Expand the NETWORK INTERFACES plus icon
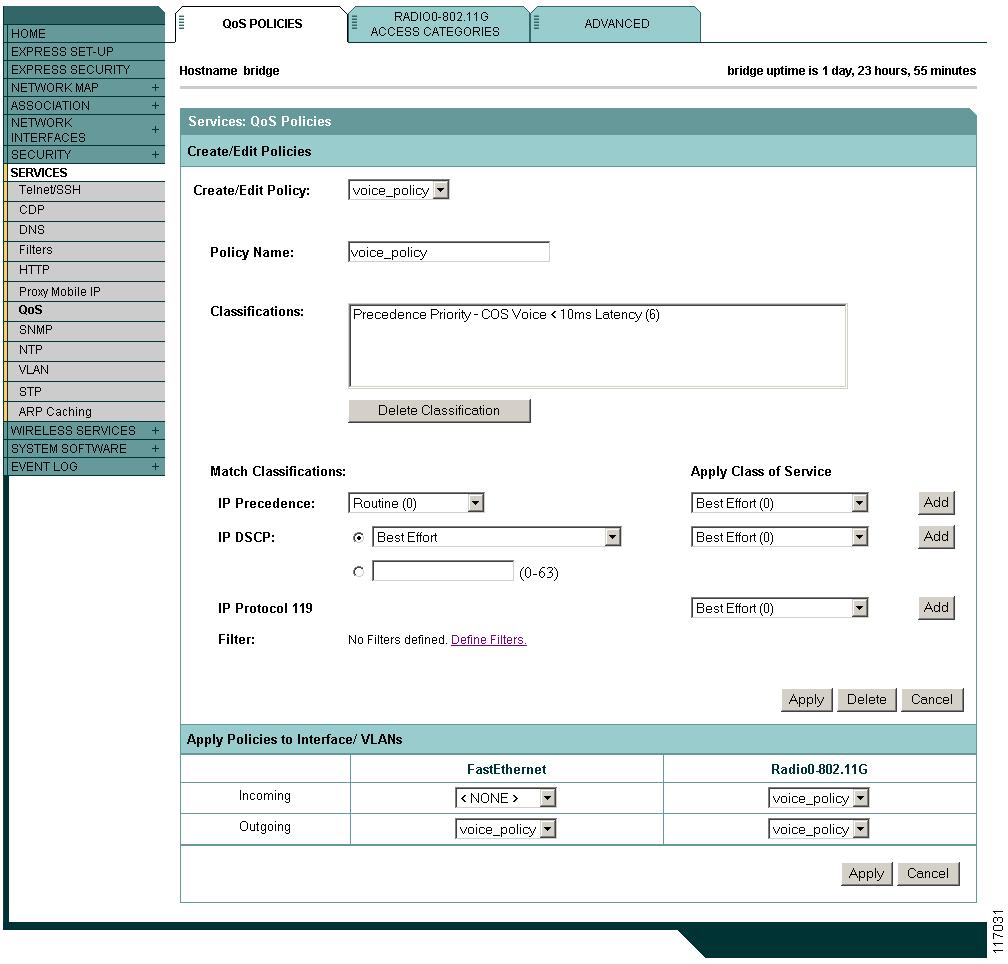The image size is (1008, 964). [x=155, y=130]
